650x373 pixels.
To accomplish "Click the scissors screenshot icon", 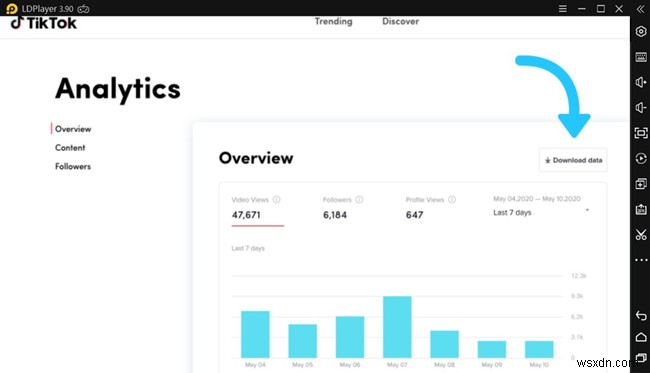I will tap(641, 235).
